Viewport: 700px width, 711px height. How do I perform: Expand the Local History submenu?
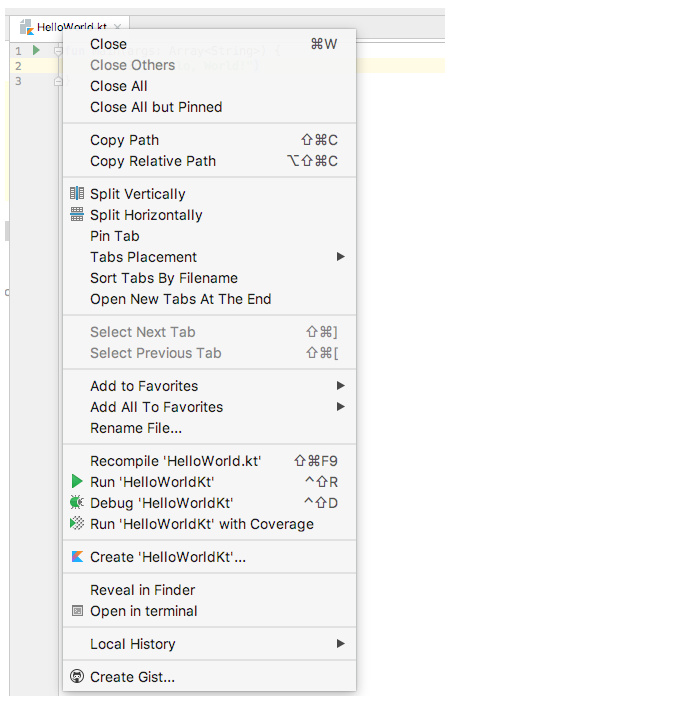click(x=340, y=644)
